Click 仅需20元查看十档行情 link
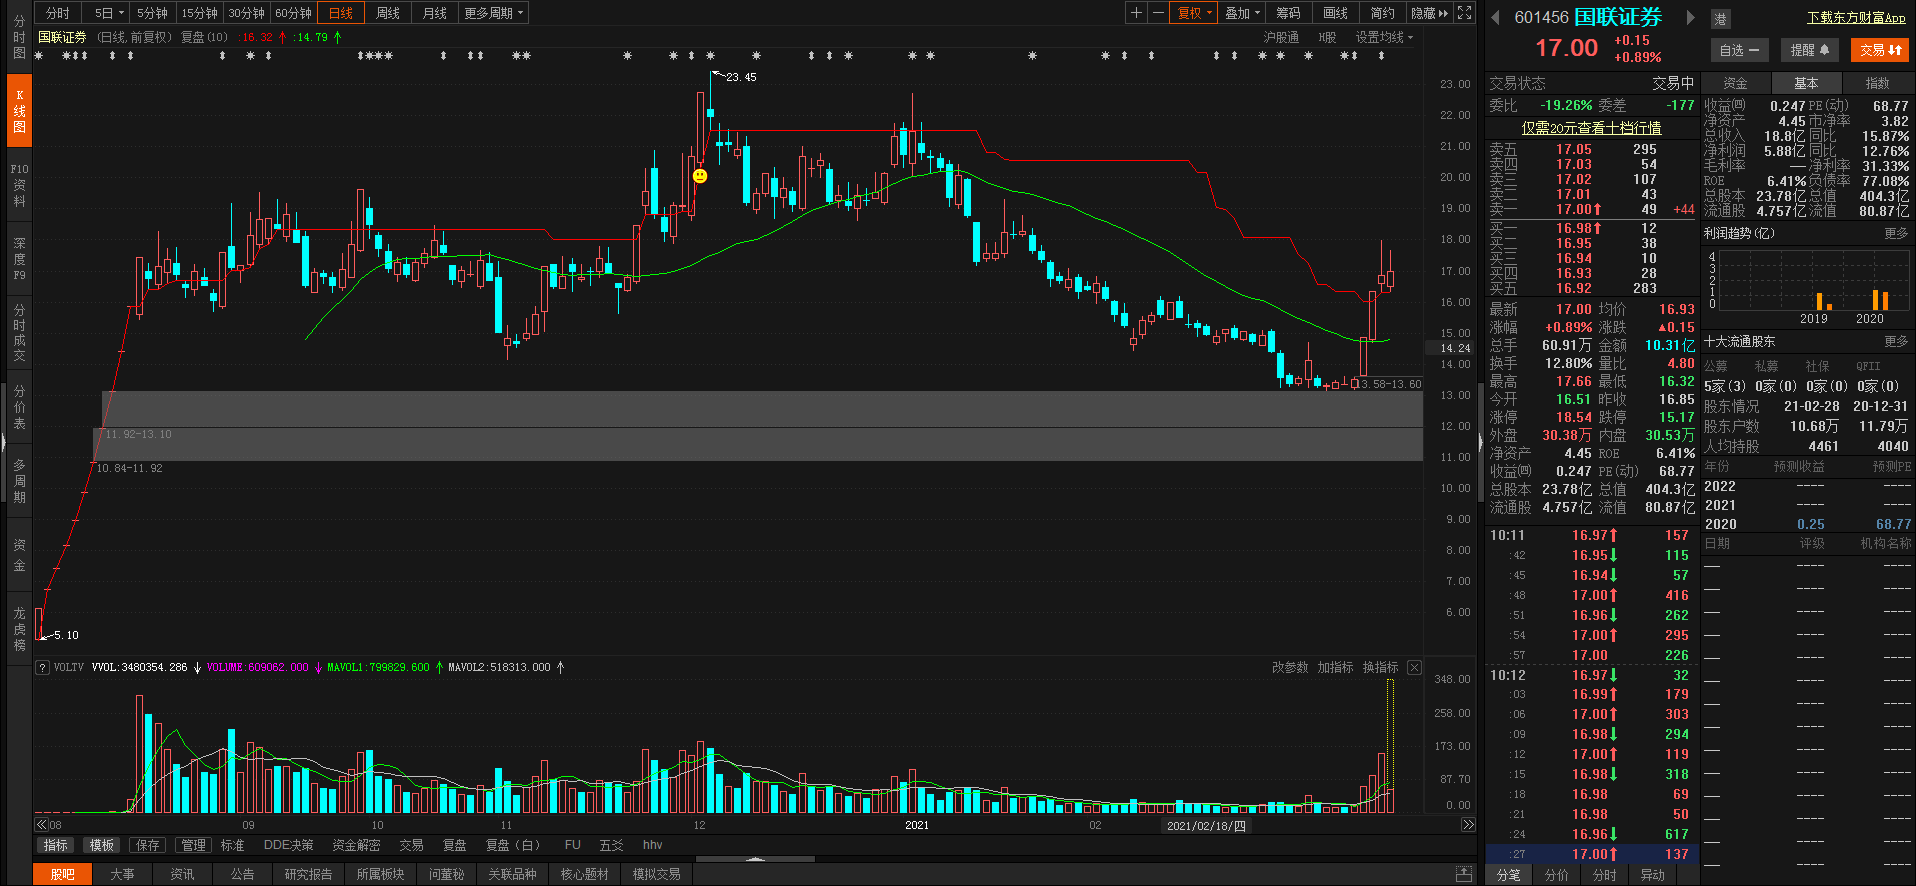The height and width of the screenshot is (886, 1916). (x=1592, y=128)
